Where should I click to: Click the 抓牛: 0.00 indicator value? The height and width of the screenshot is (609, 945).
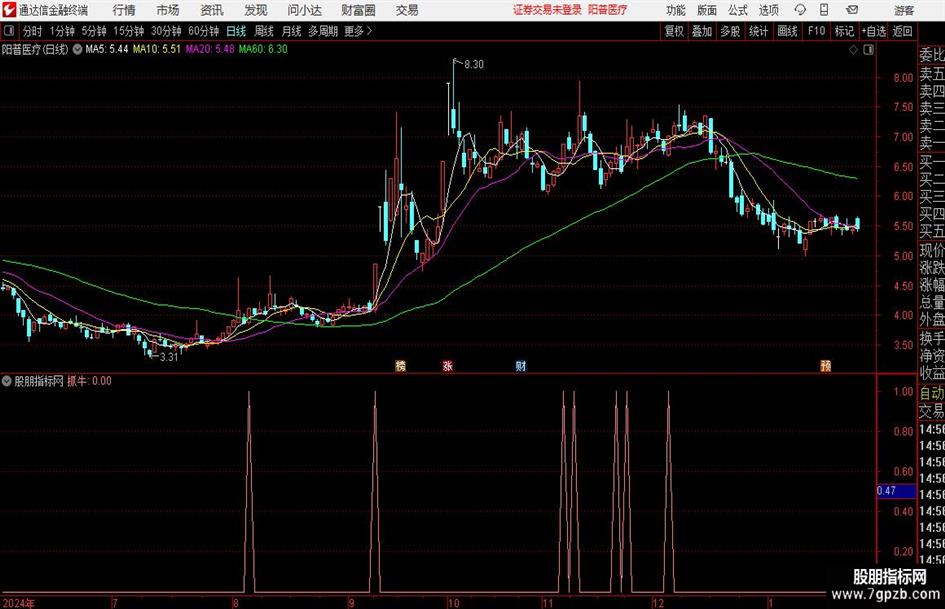point(89,381)
